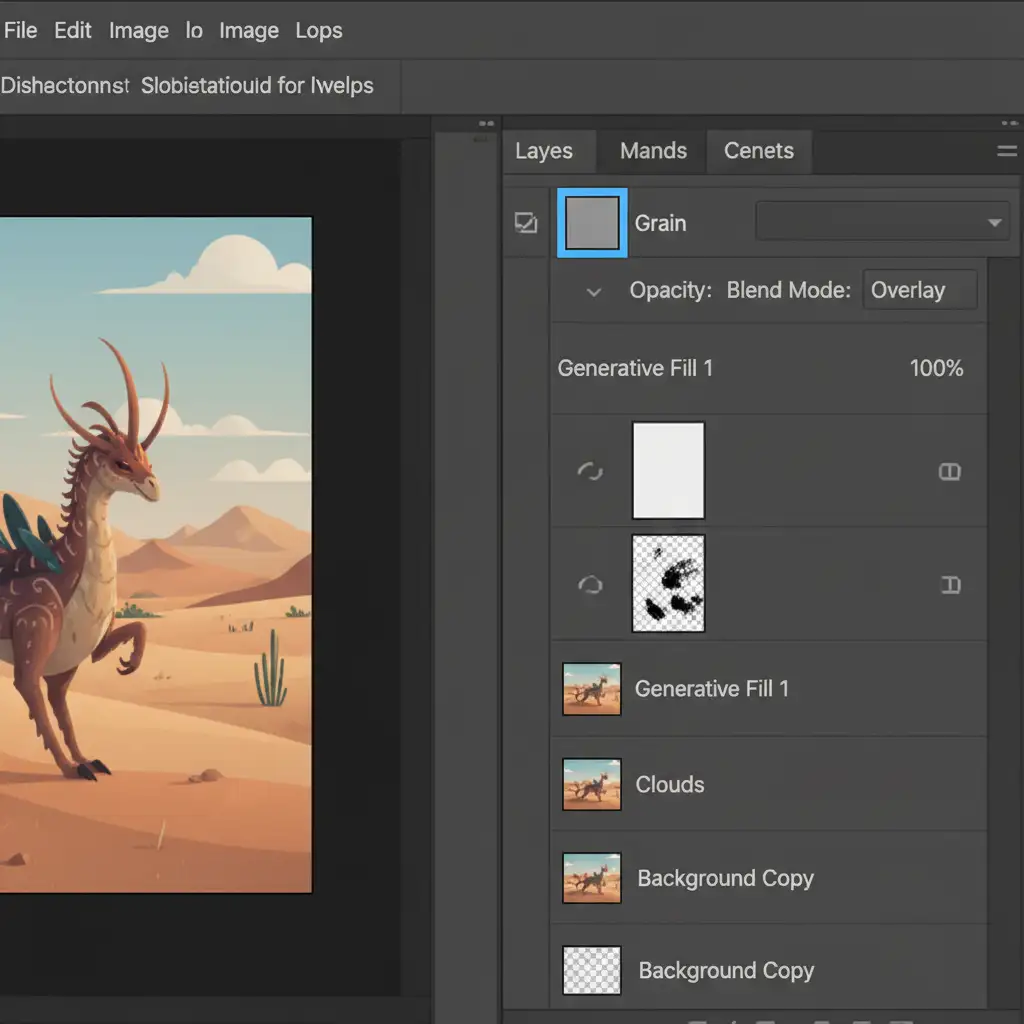
Task: Click the circular link icon beside the white thumbnail
Action: (x=590, y=471)
